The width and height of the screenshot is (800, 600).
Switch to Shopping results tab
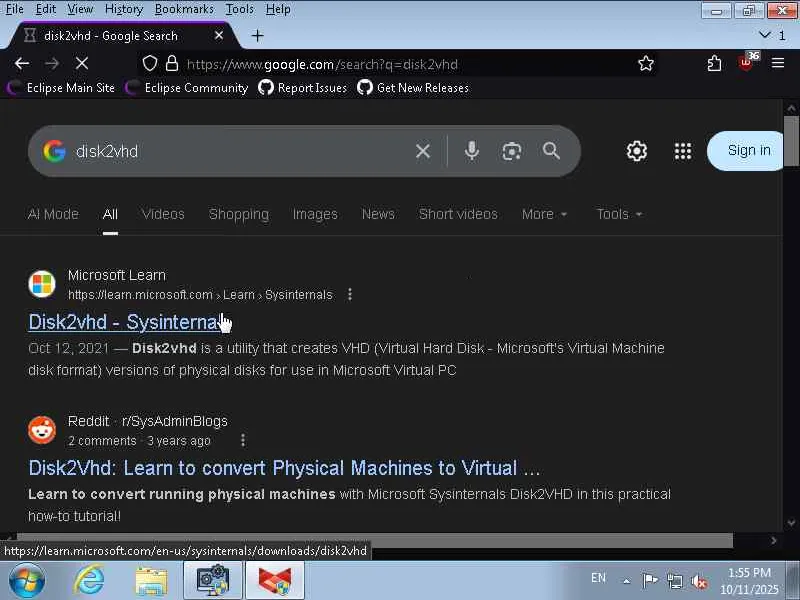[x=238, y=214]
